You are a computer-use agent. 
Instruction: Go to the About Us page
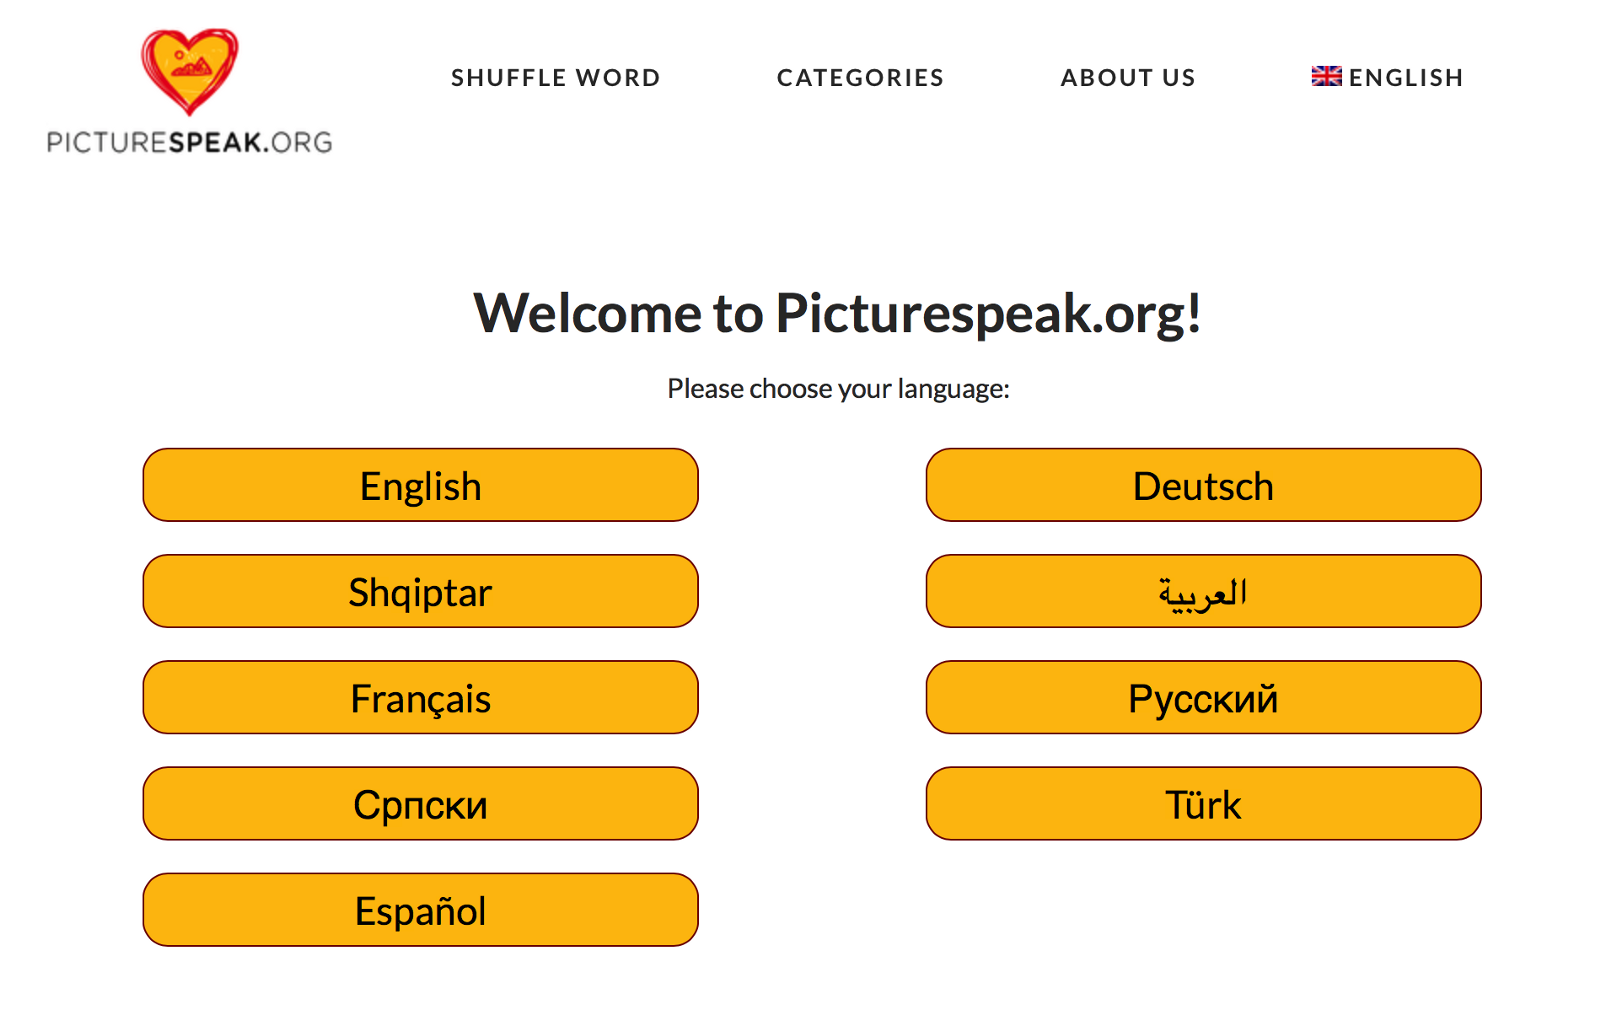(1127, 78)
